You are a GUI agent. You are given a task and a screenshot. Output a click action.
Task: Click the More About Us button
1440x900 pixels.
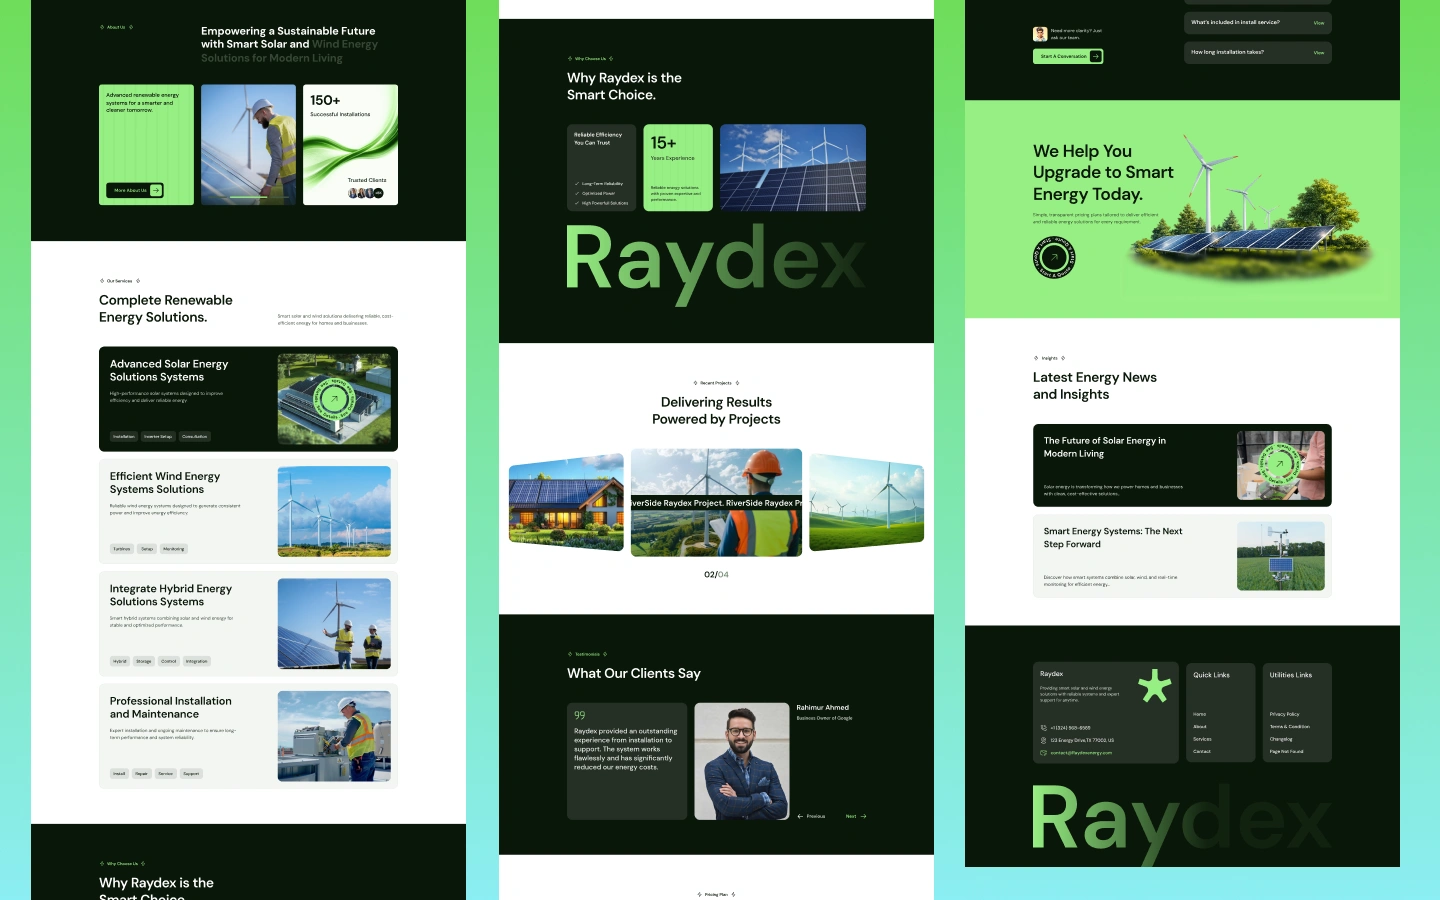click(135, 190)
